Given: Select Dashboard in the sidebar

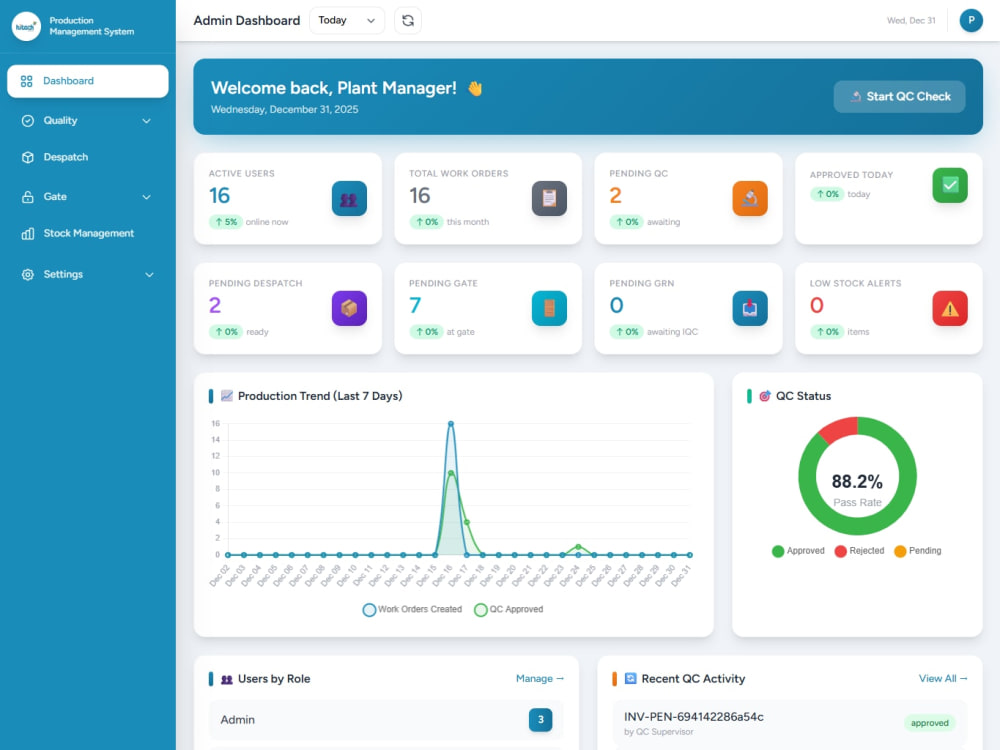Looking at the screenshot, I should 87,81.
